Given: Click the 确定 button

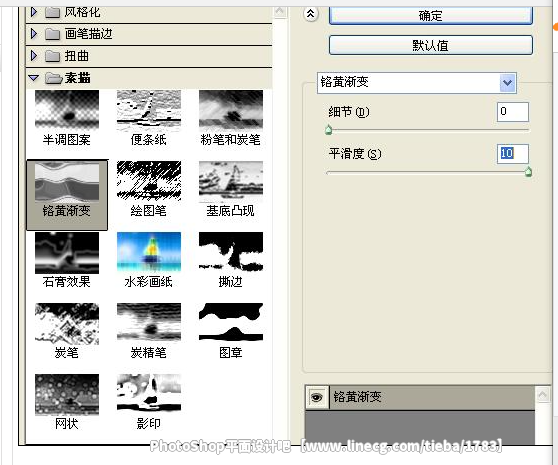Looking at the screenshot, I should [x=431, y=16].
